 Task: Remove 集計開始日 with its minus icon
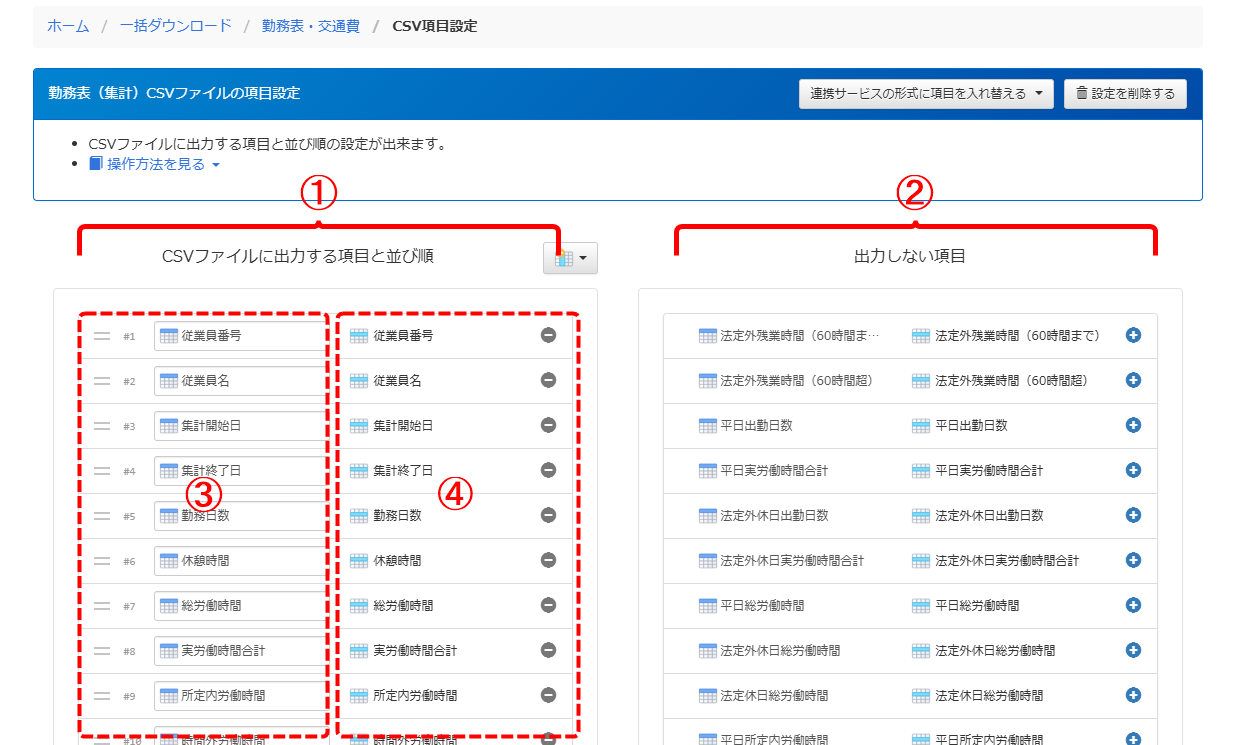tap(548, 425)
